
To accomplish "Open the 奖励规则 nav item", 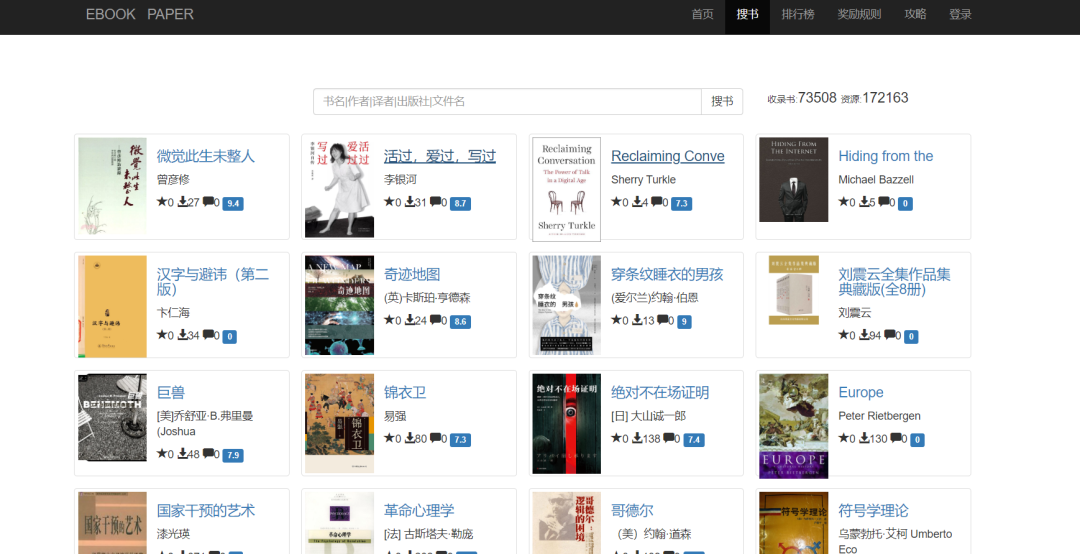I will [859, 14].
